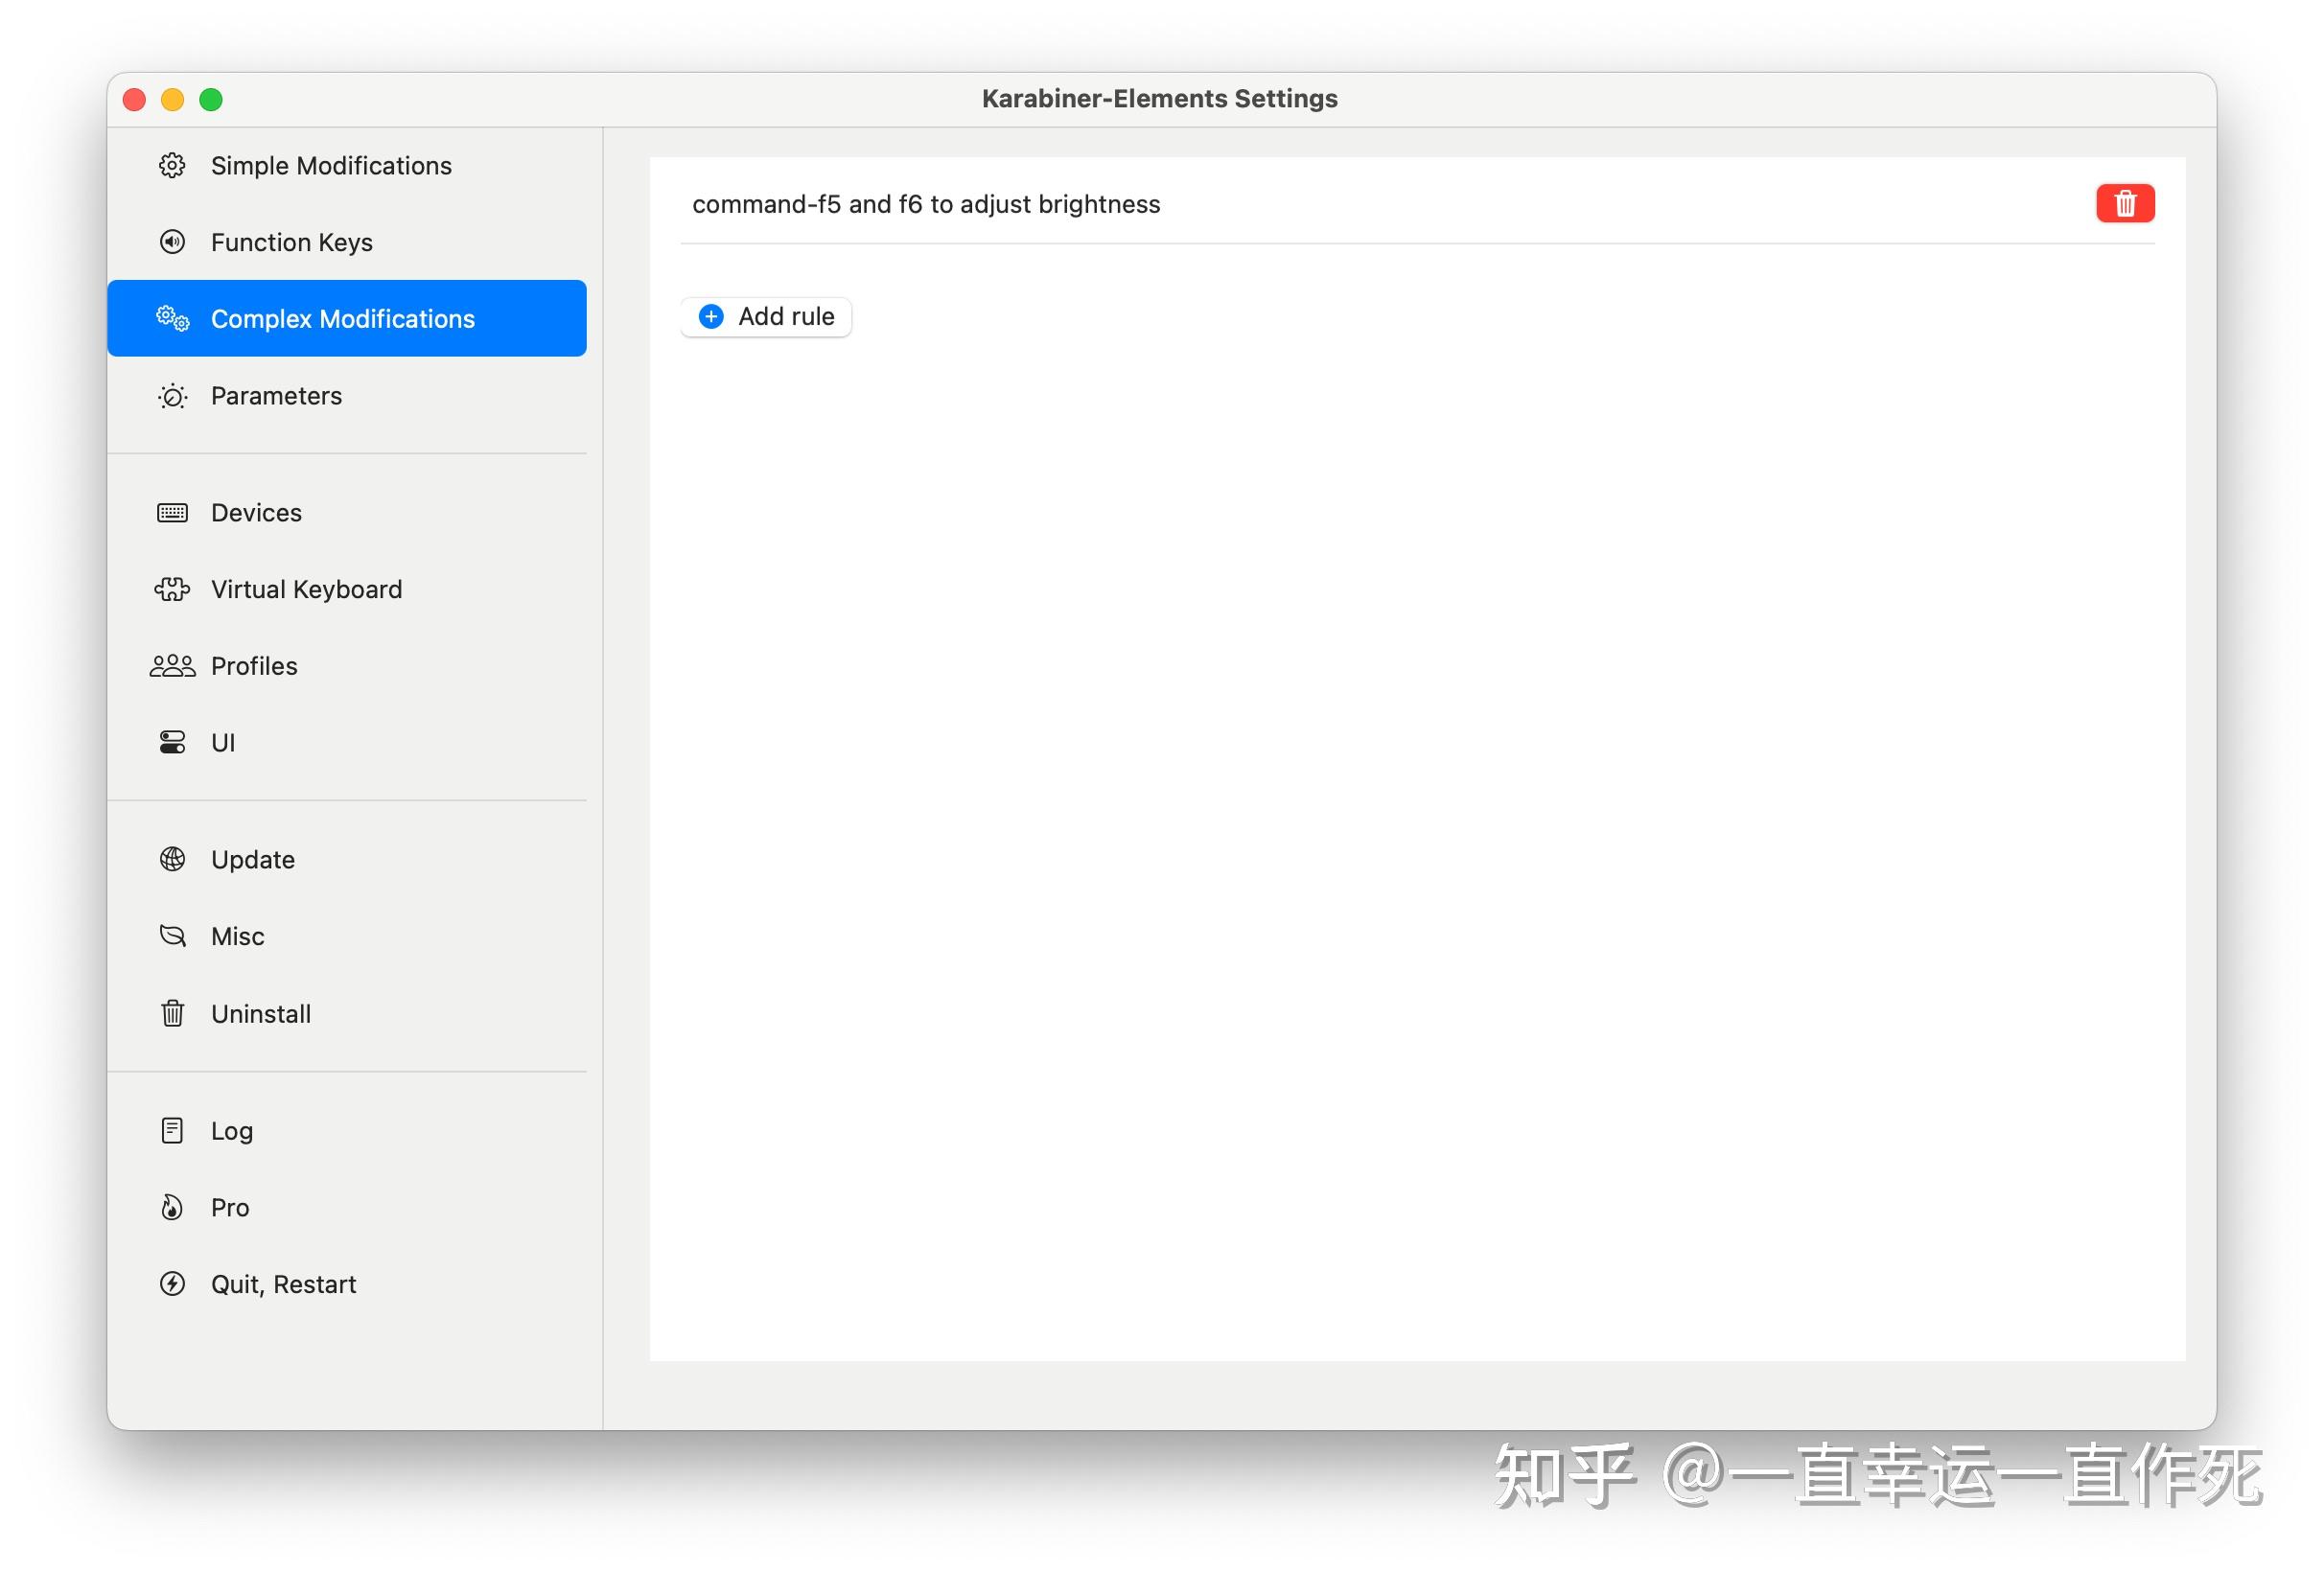The width and height of the screenshot is (2324, 1572).
Task: Click the Function Keys speaker icon
Action: [x=172, y=242]
